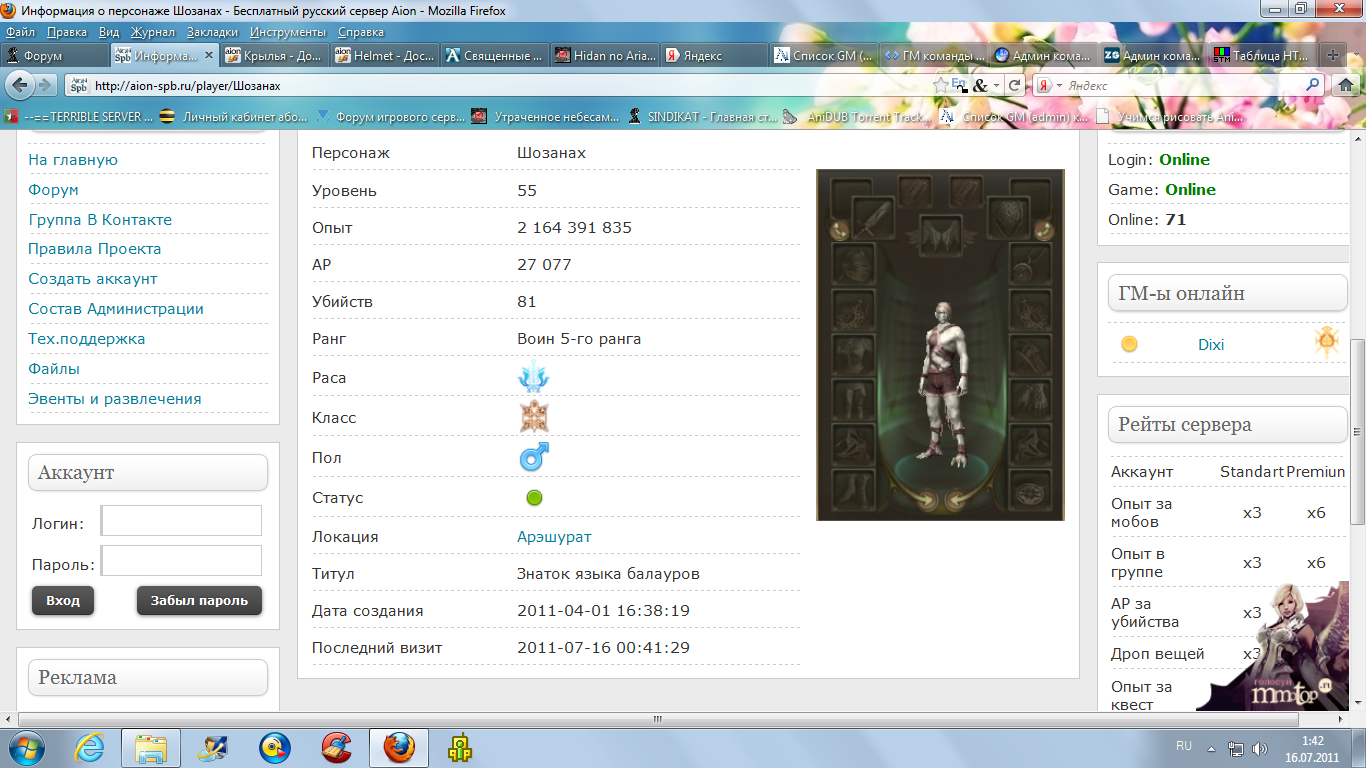
Task: Click the Арэшурат location link
Action: click(554, 537)
